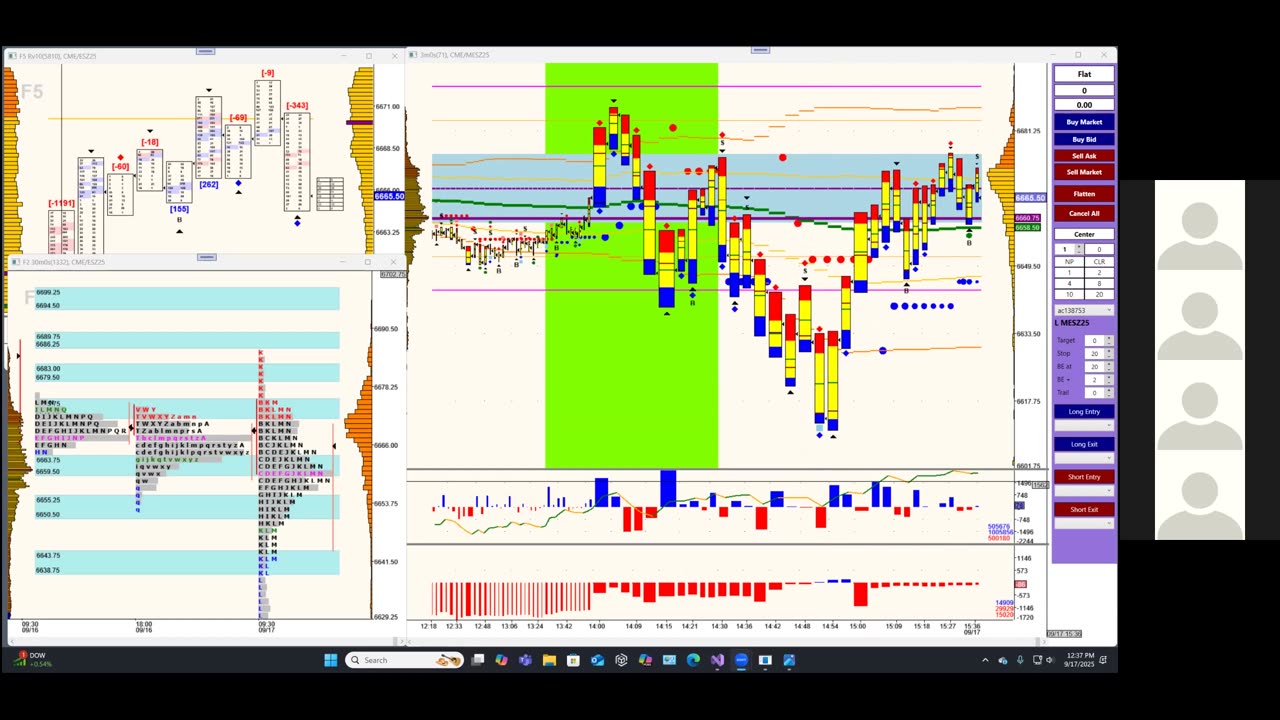The width and height of the screenshot is (1280, 720).
Task: Open Microsoft Teams from the taskbar
Action: point(525,660)
